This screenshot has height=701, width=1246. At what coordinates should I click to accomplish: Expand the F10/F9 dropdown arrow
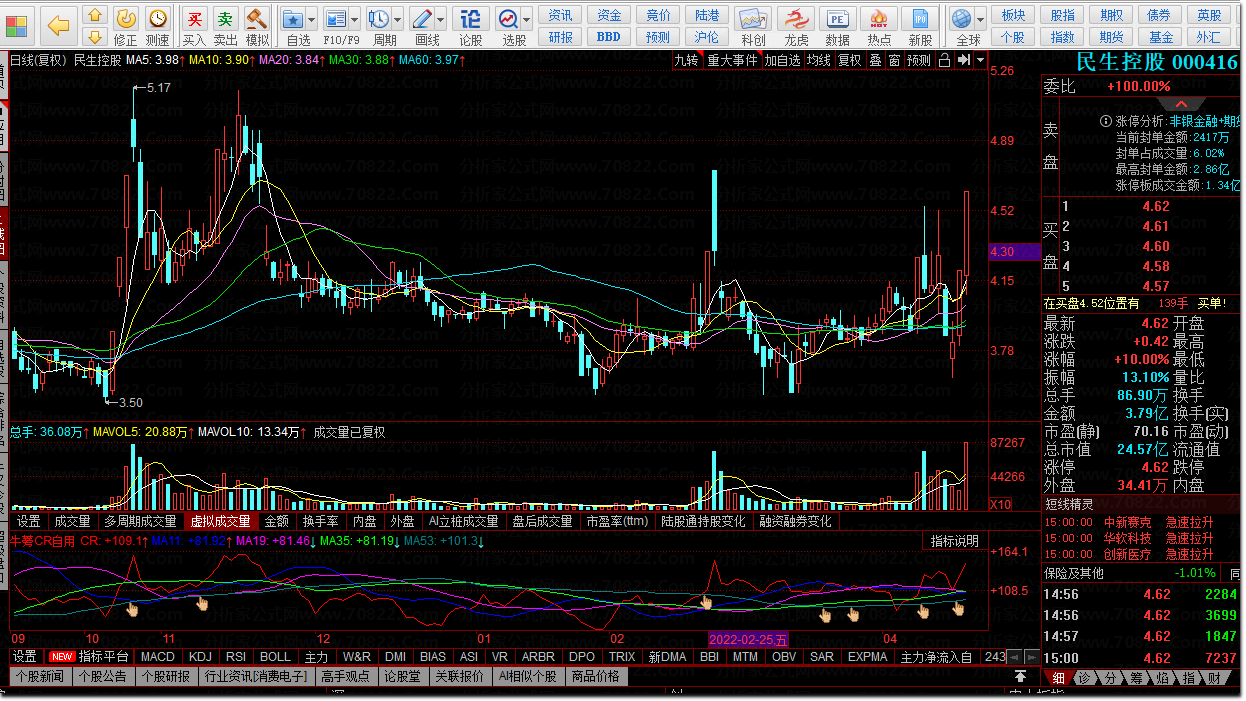pos(355,19)
